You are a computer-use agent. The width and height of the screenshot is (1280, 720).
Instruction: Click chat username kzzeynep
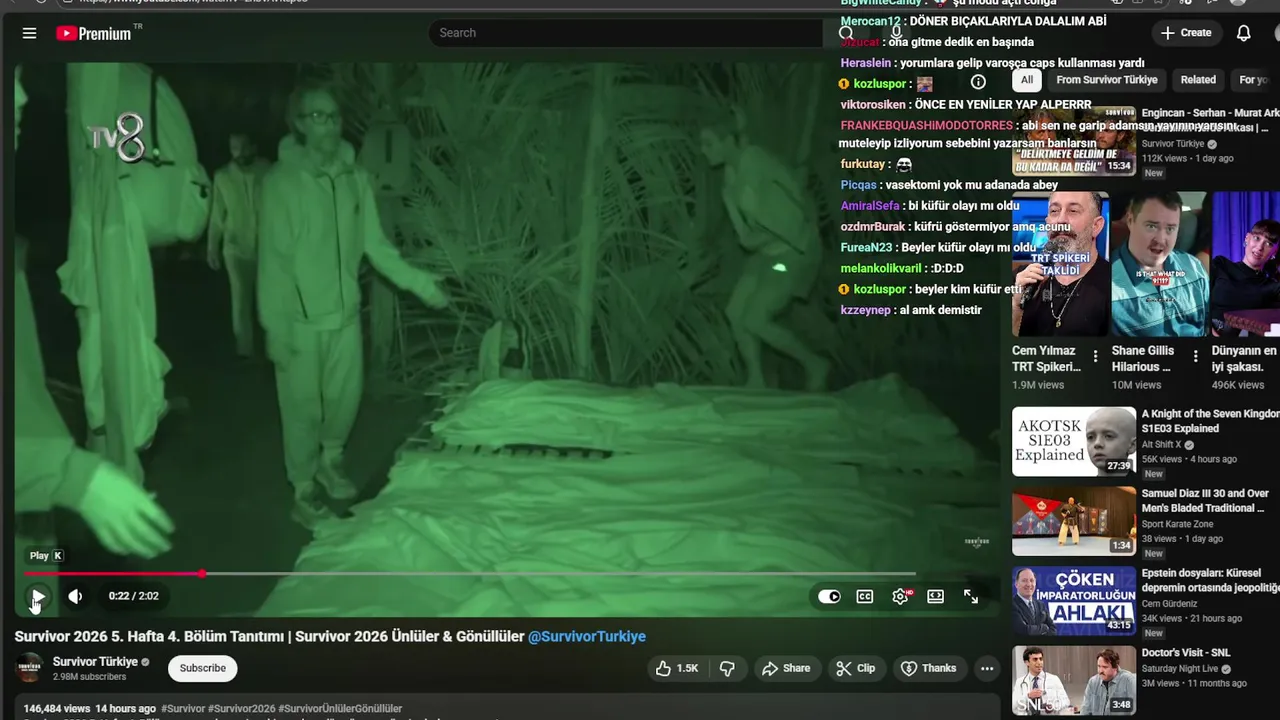click(x=865, y=310)
